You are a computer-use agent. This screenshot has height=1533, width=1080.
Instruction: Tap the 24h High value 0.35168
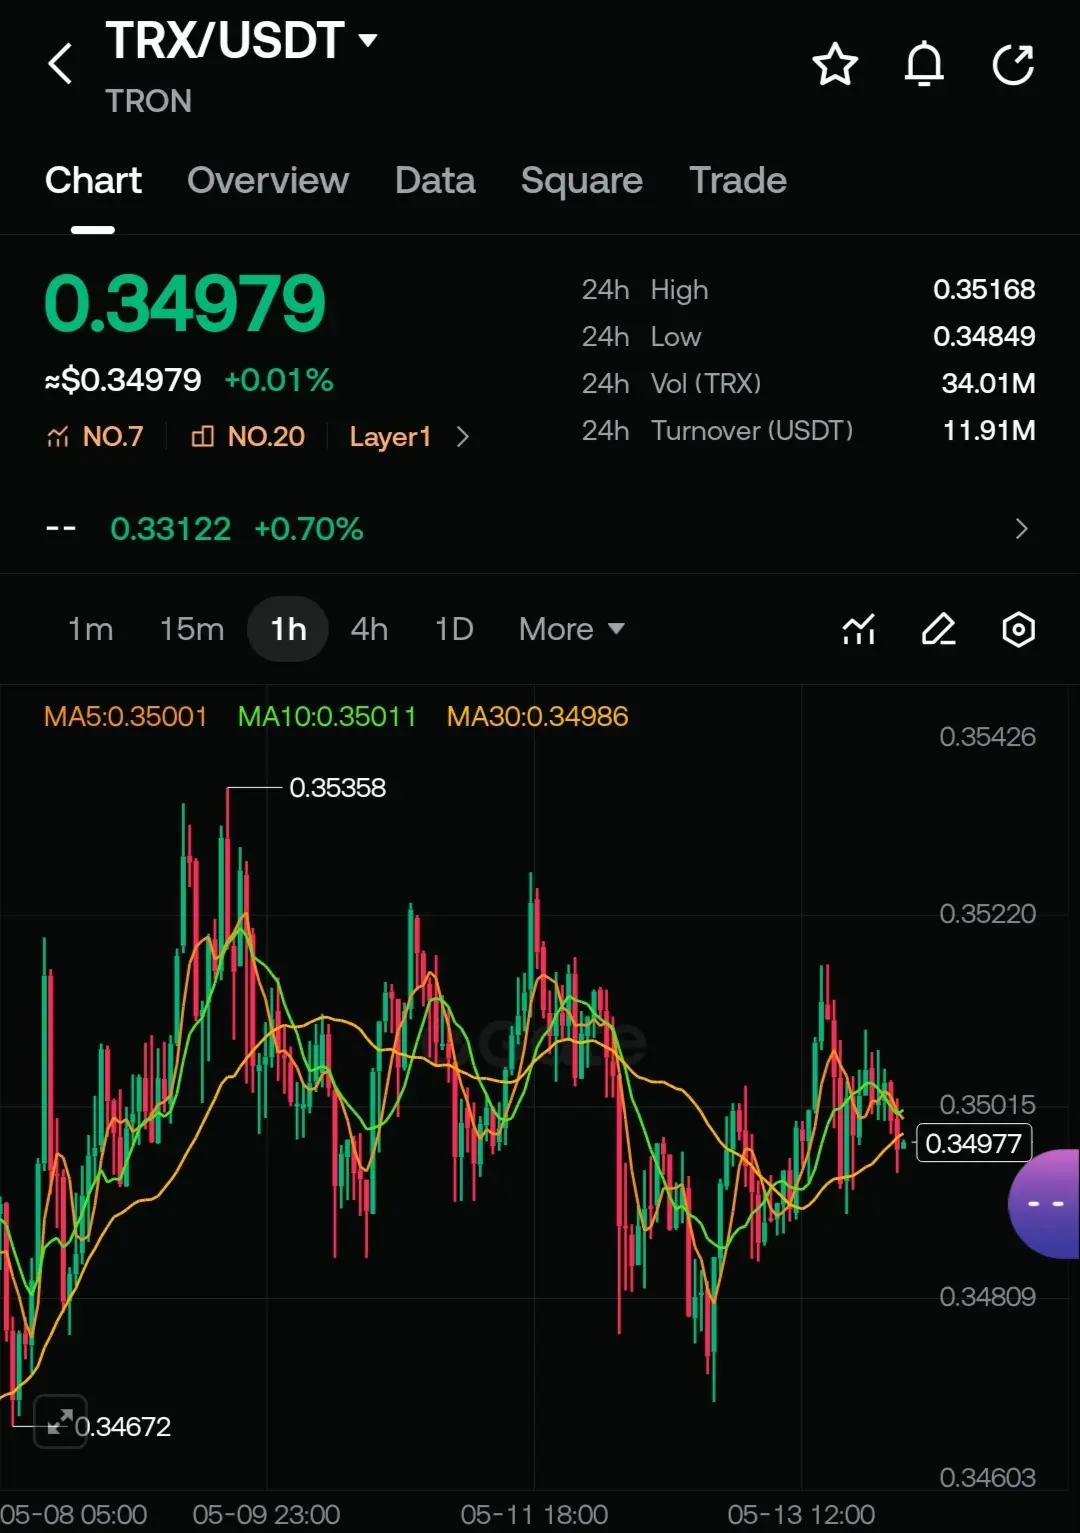[984, 289]
